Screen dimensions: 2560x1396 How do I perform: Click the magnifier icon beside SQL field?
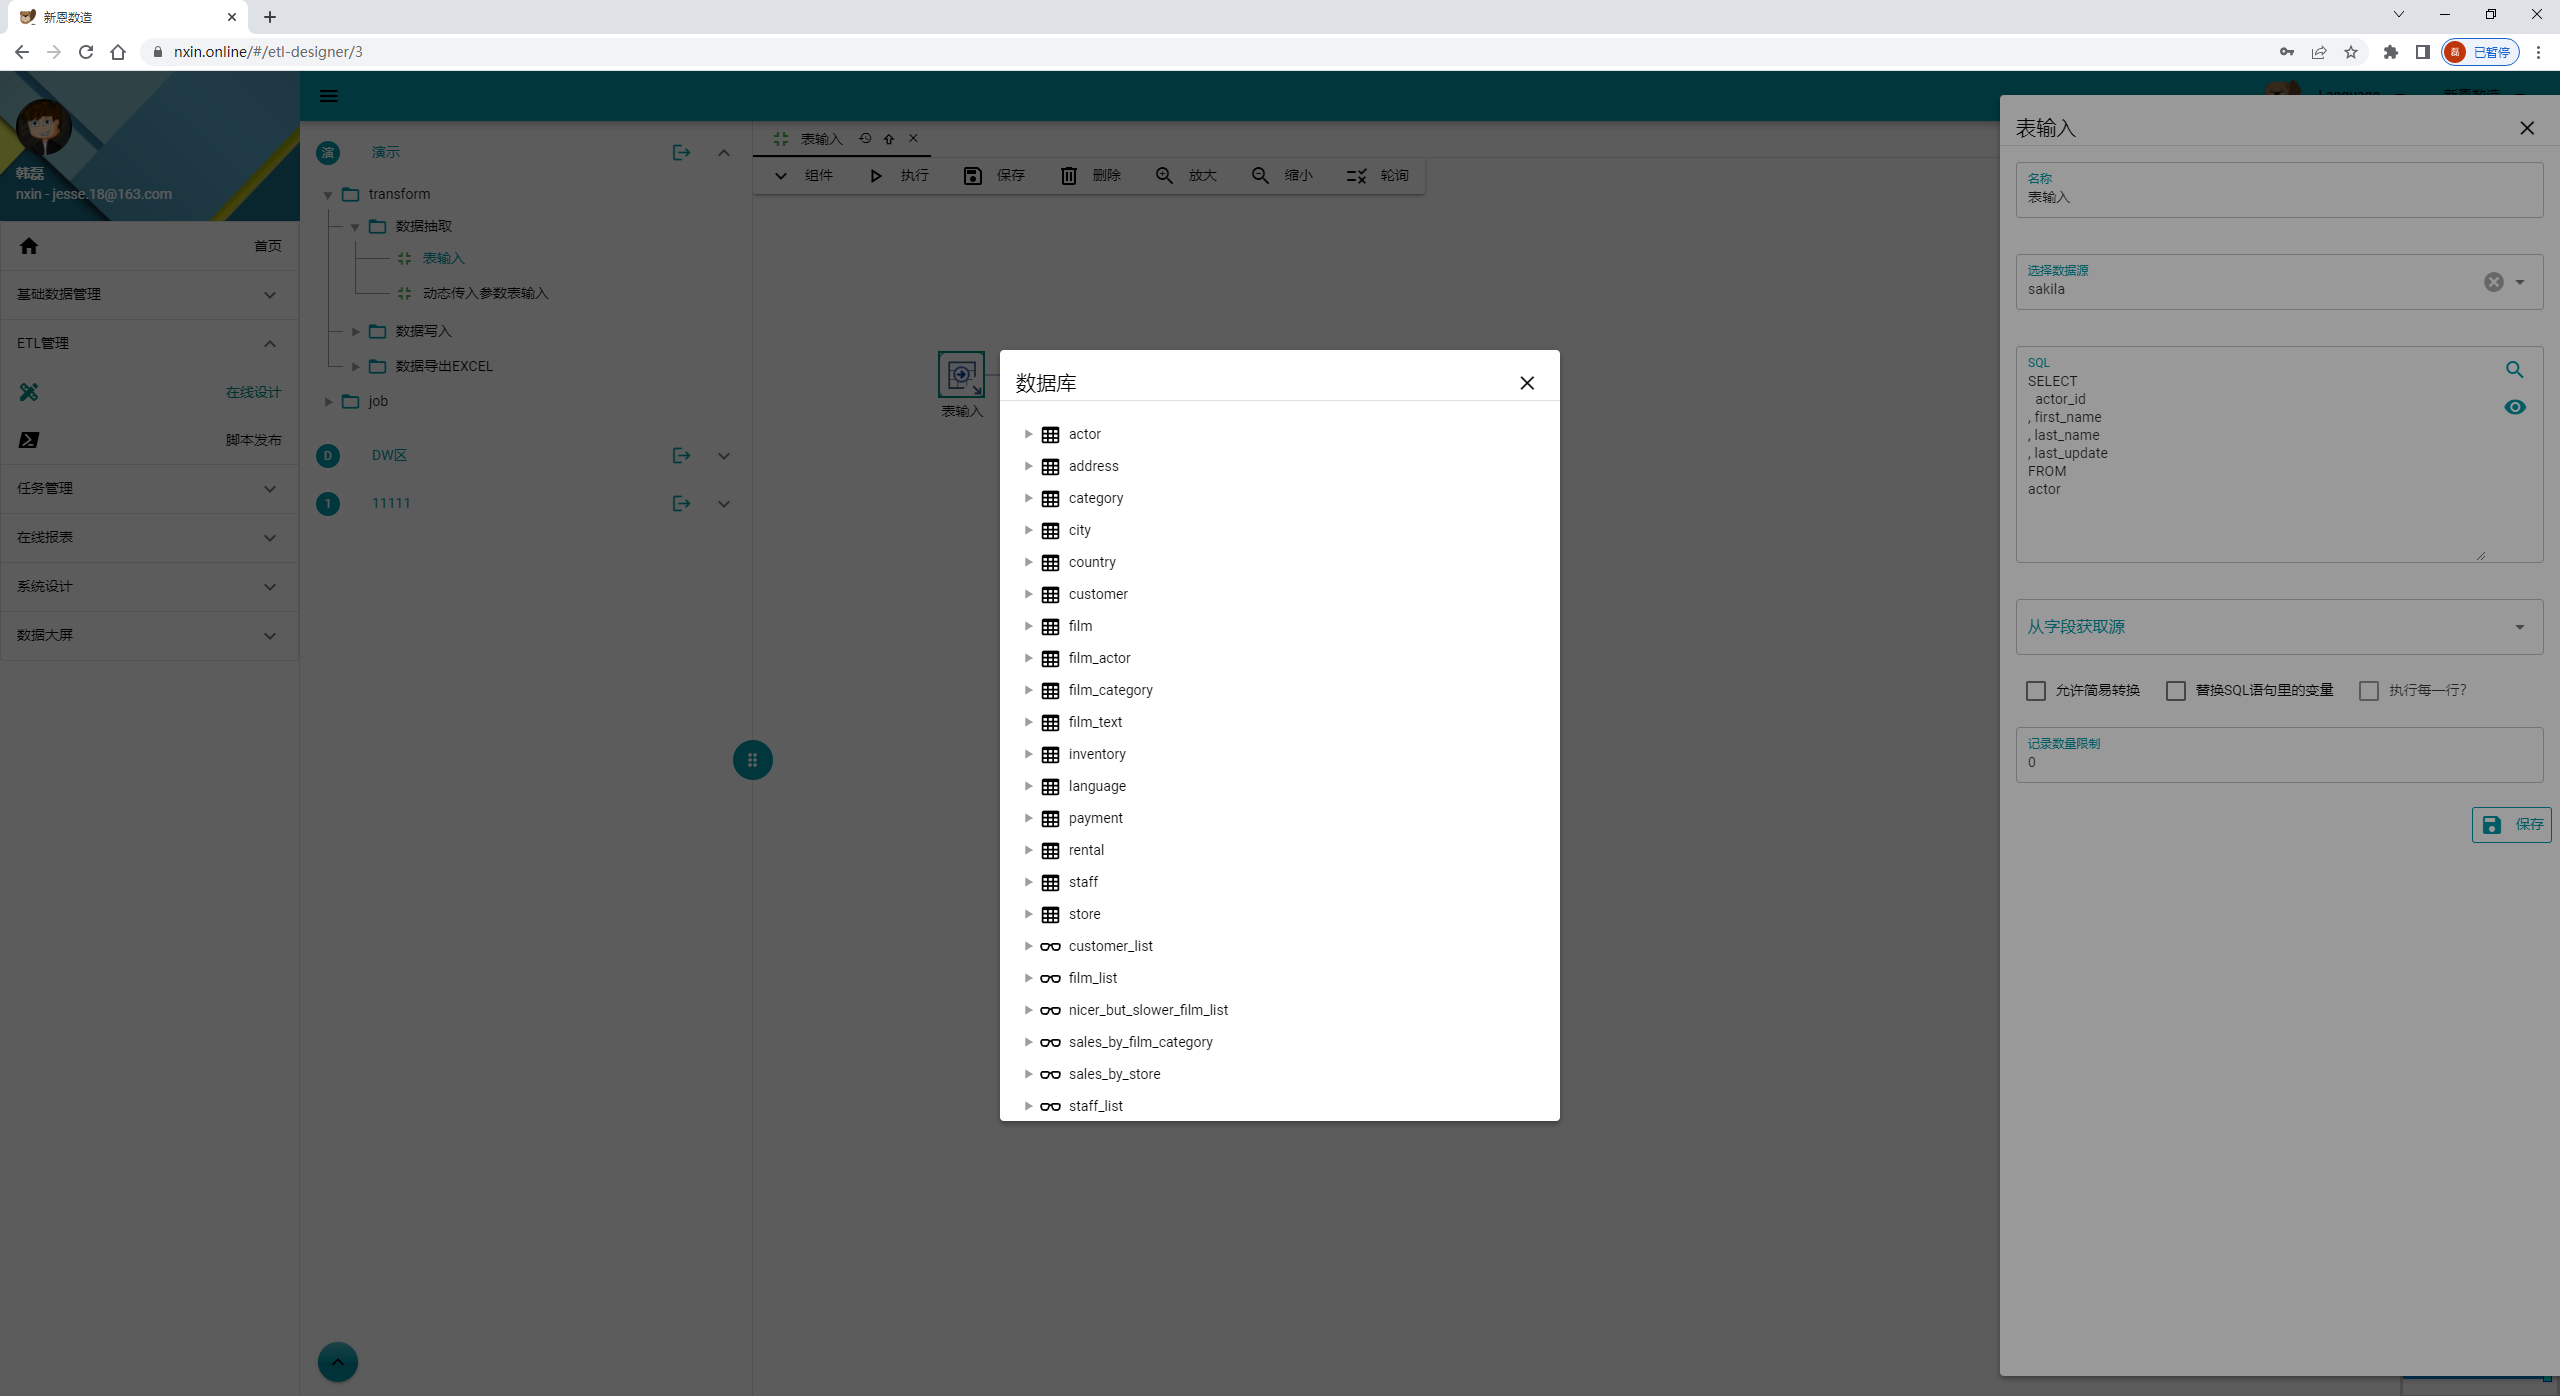(2514, 370)
